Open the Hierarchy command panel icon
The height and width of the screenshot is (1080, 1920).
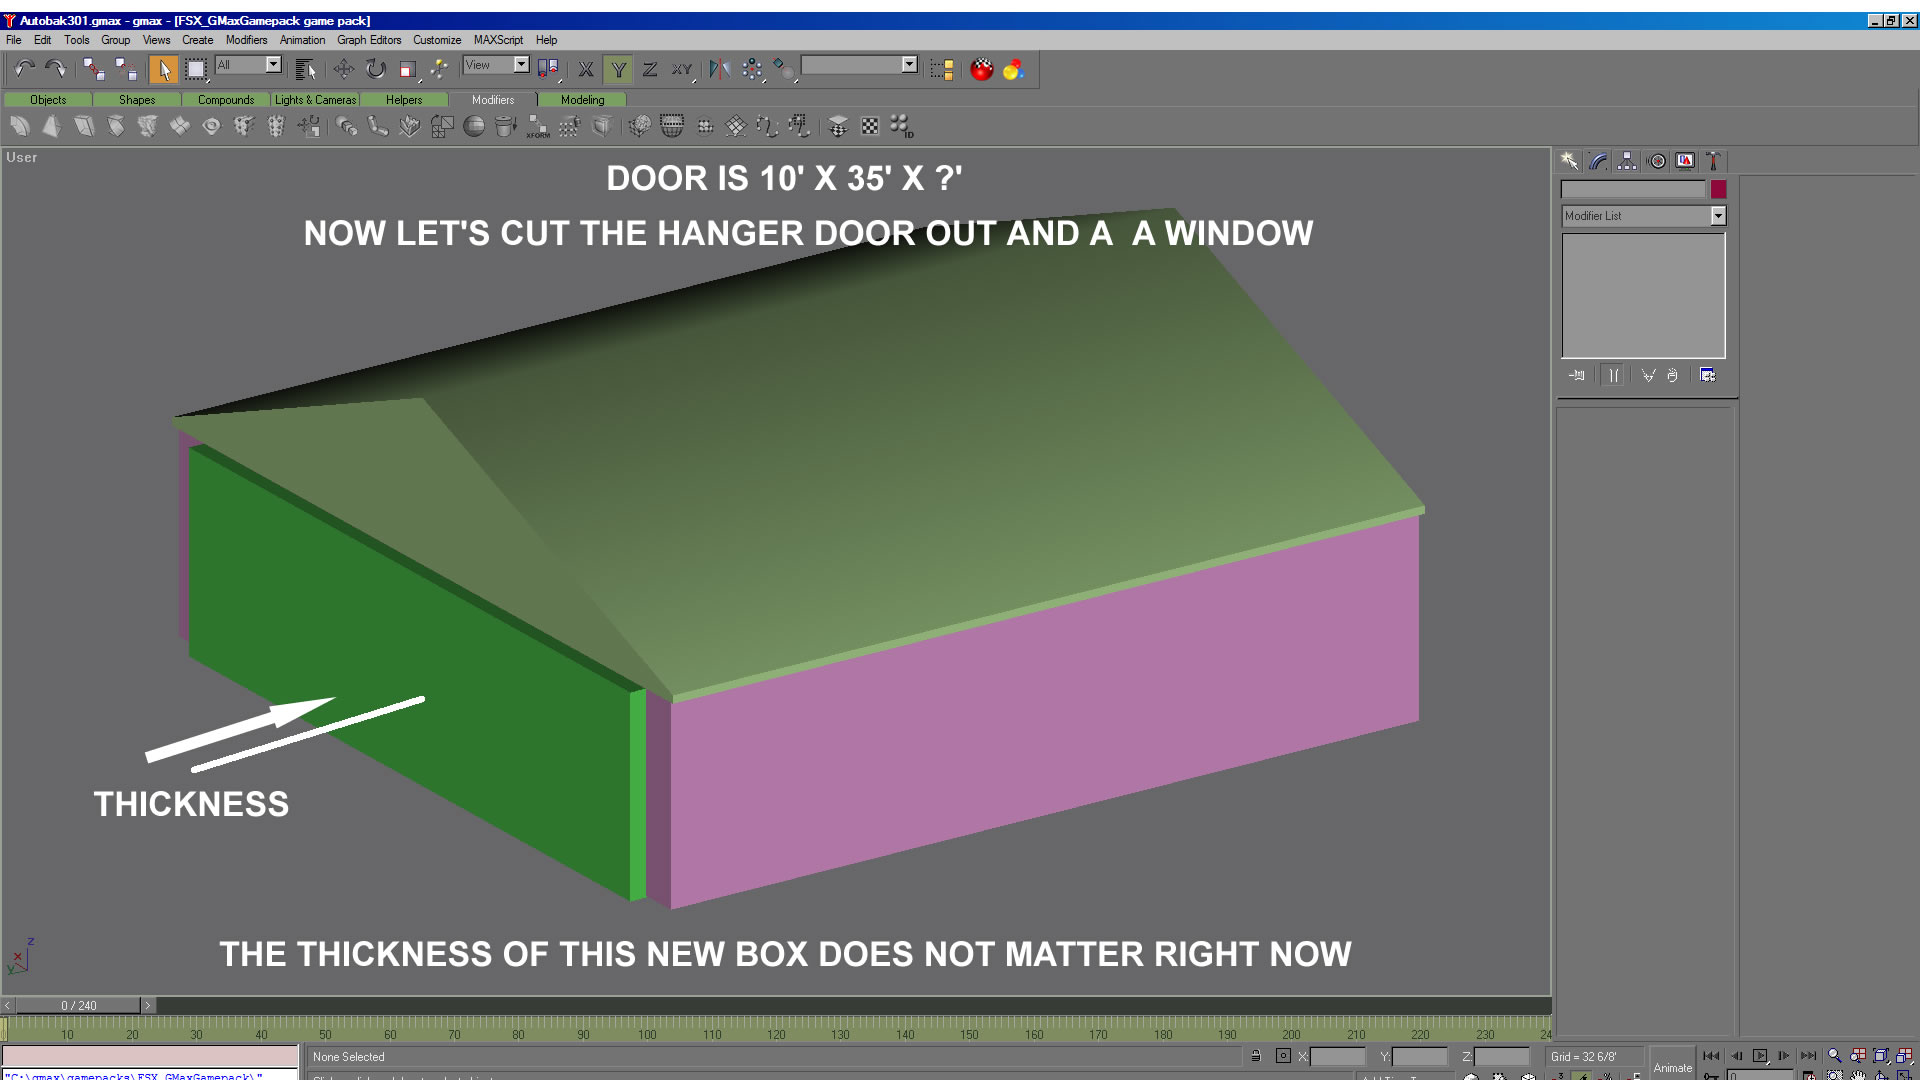1627,161
